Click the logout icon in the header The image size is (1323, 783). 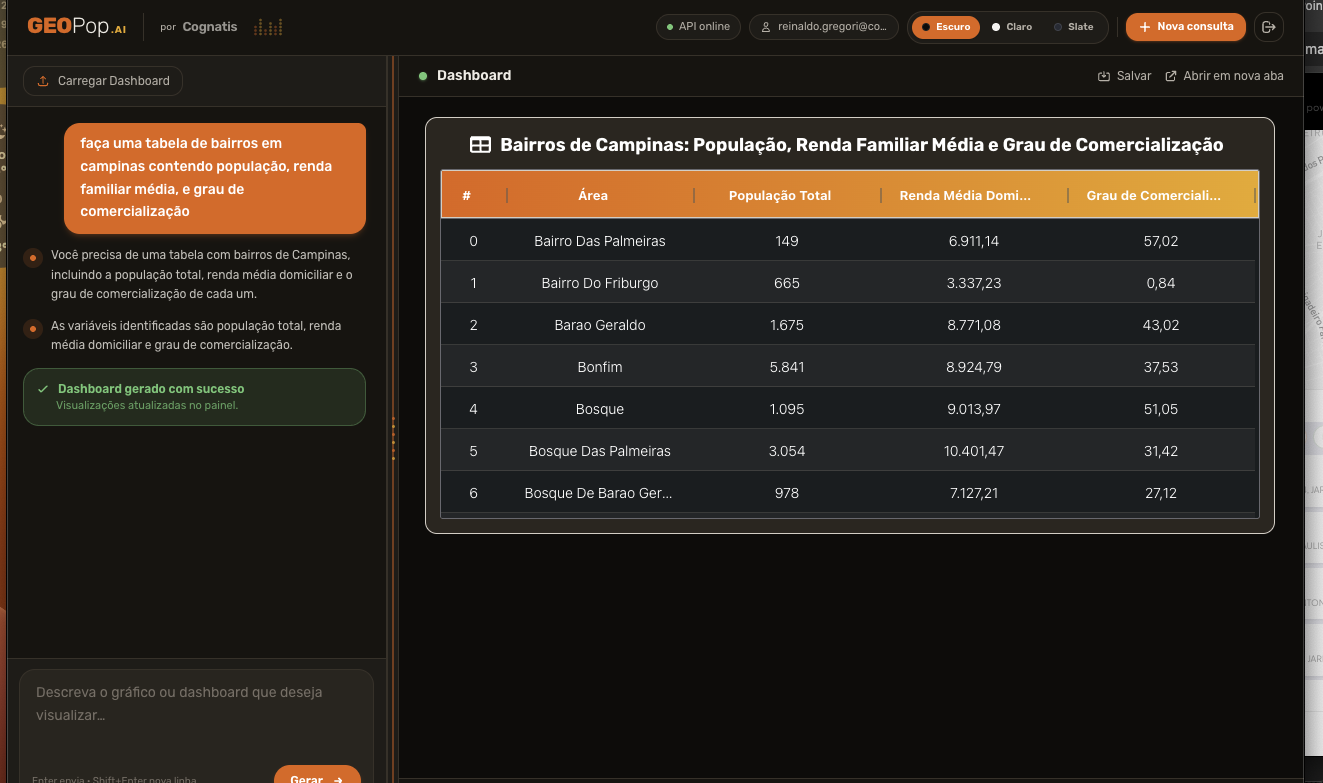coord(1269,27)
